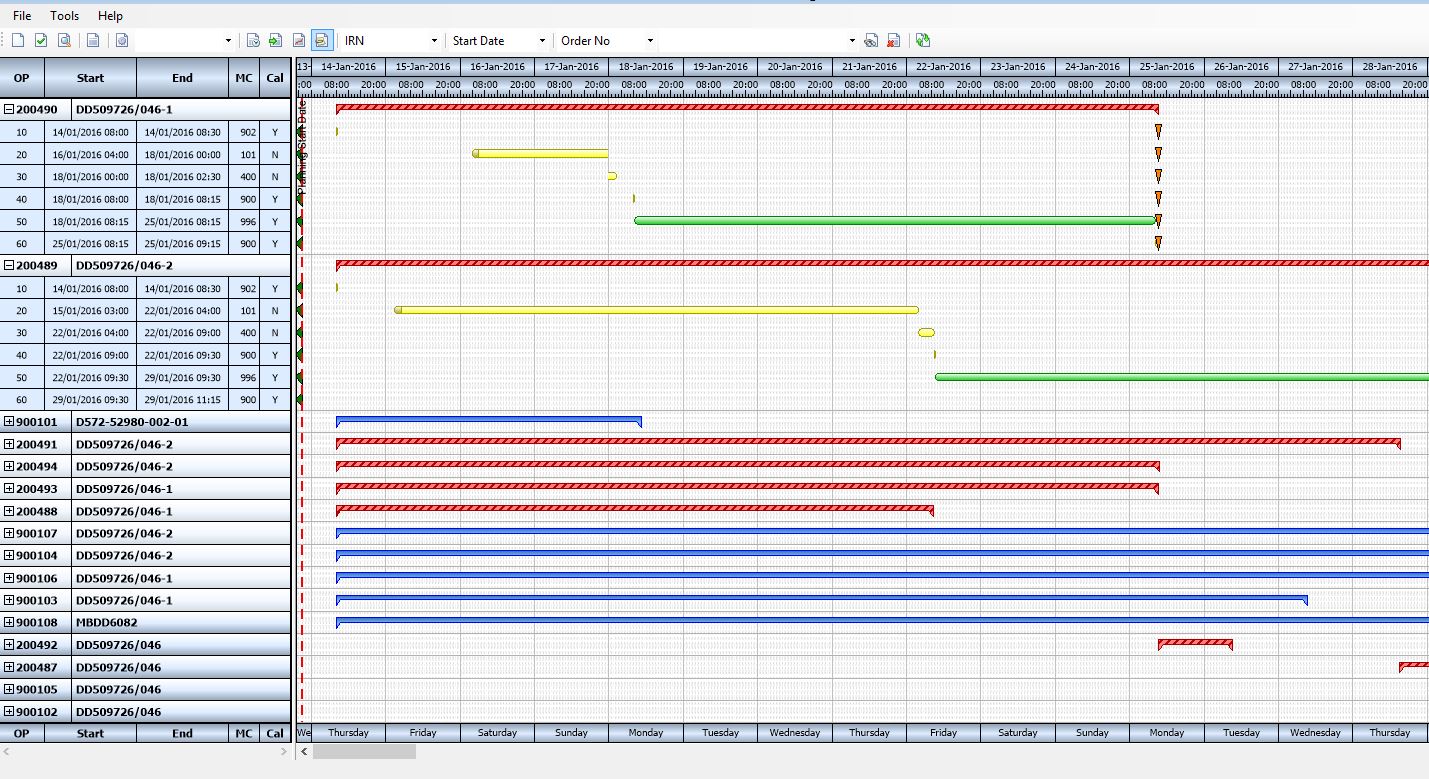This screenshot has width=1429, height=779.
Task: Open the Order No dropdown
Action: 648,40
